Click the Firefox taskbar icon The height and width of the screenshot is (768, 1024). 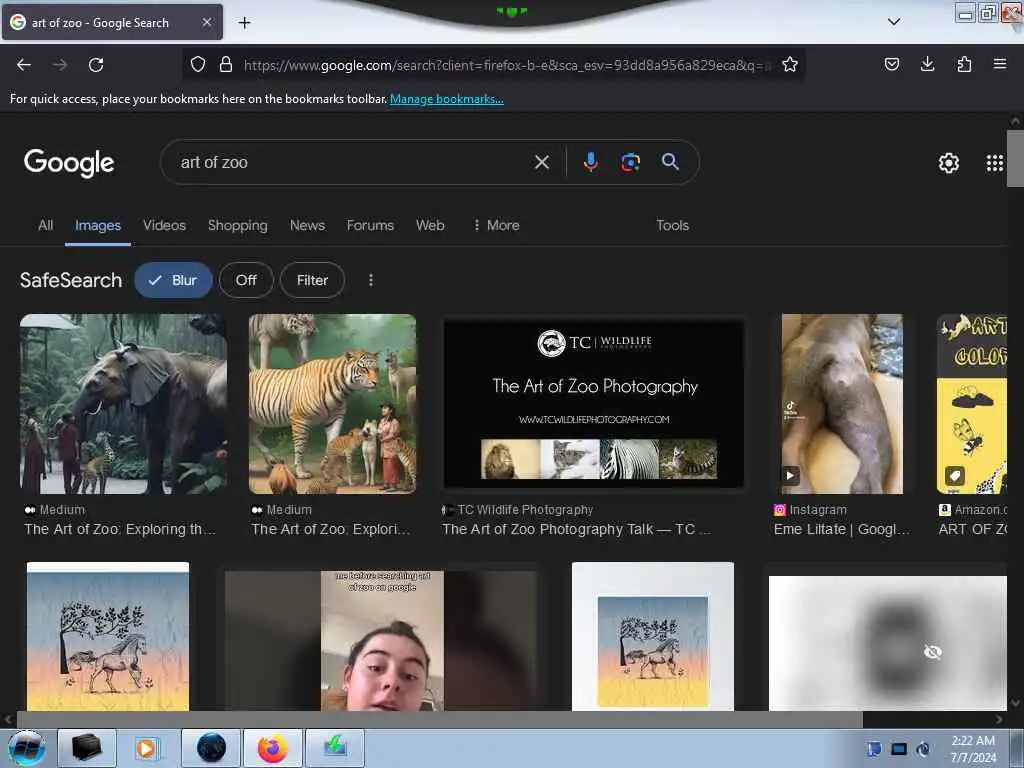272,748
